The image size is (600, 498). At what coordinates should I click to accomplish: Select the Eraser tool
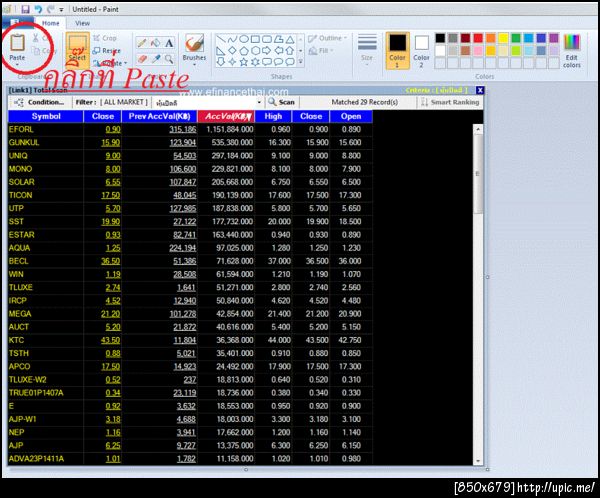pos(142,59)
